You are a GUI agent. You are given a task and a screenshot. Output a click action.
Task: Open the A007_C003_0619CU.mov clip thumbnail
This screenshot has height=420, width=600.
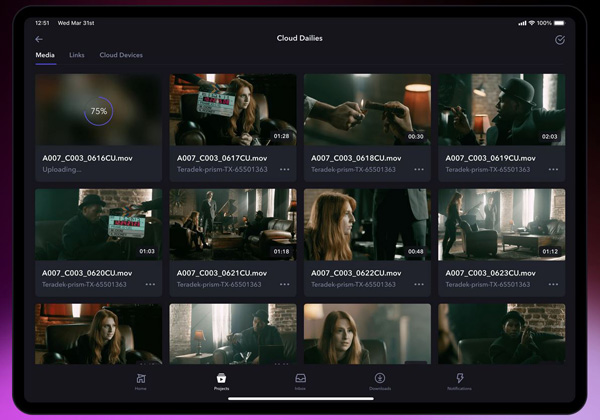pyautogui.click(x=501, y=110)
